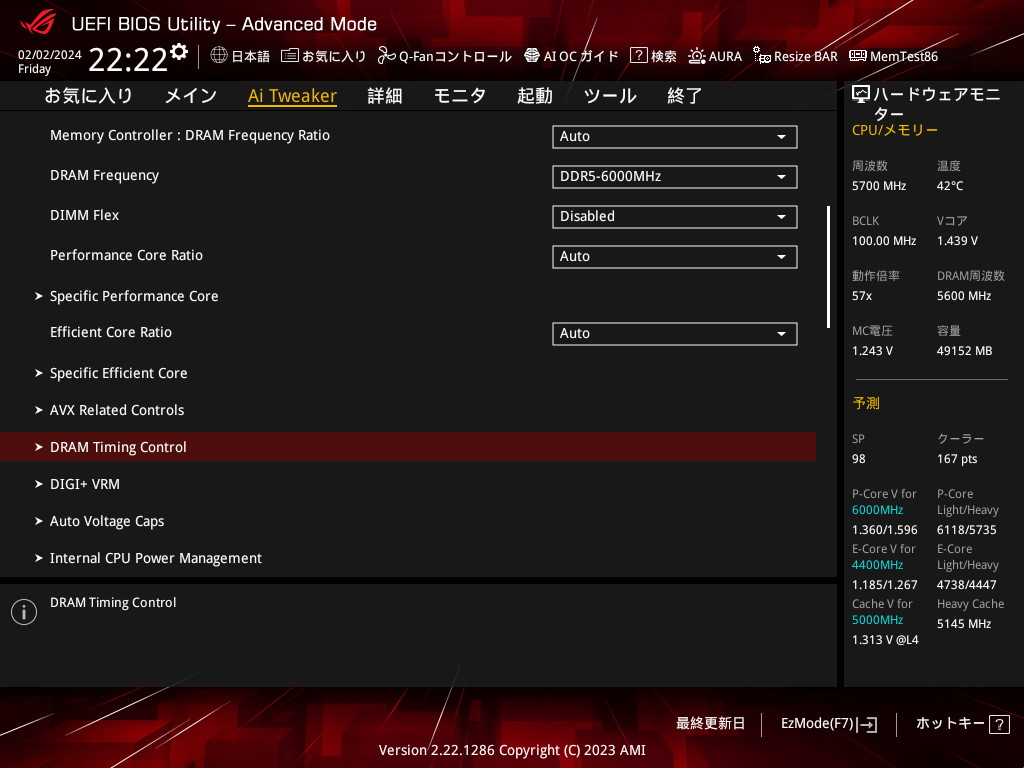This screenshot has height=768, width=1024.
Task: Open AI OC guide icon
Action: pyautogui.click(x=532, y=56)
